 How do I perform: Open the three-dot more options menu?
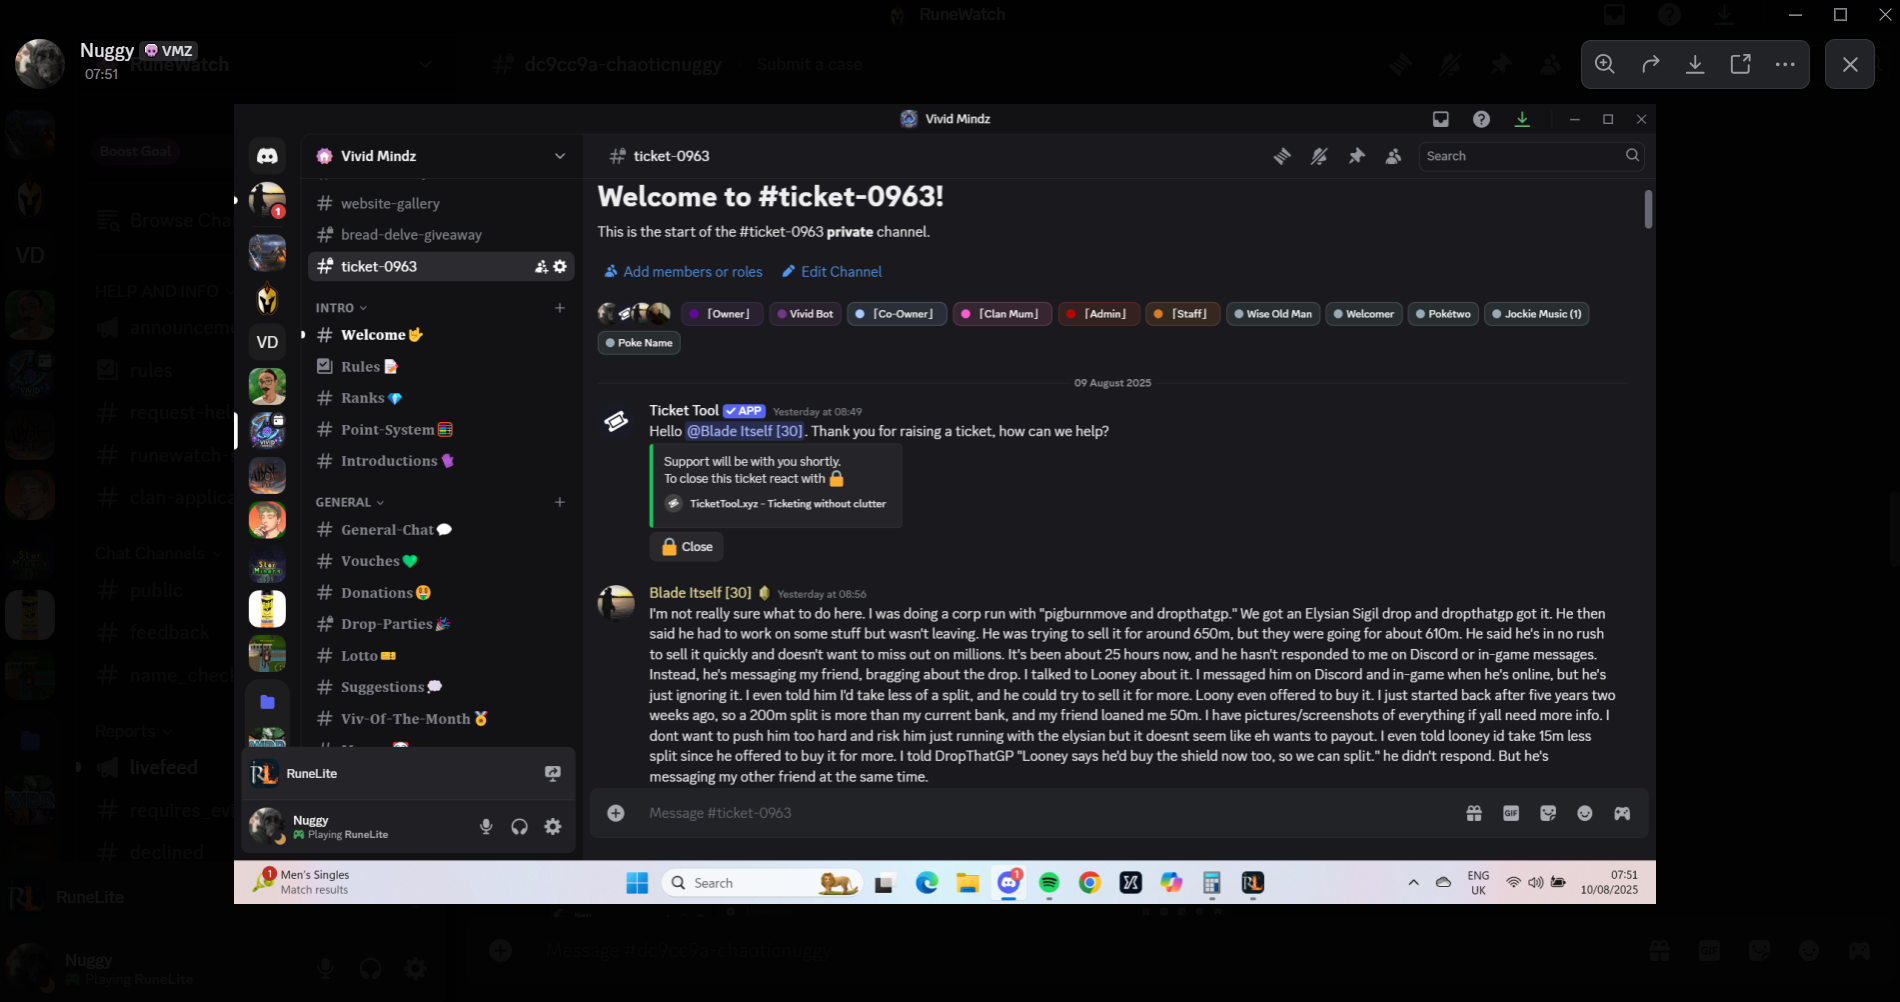pyautogui.click(x=1785, y=64)
